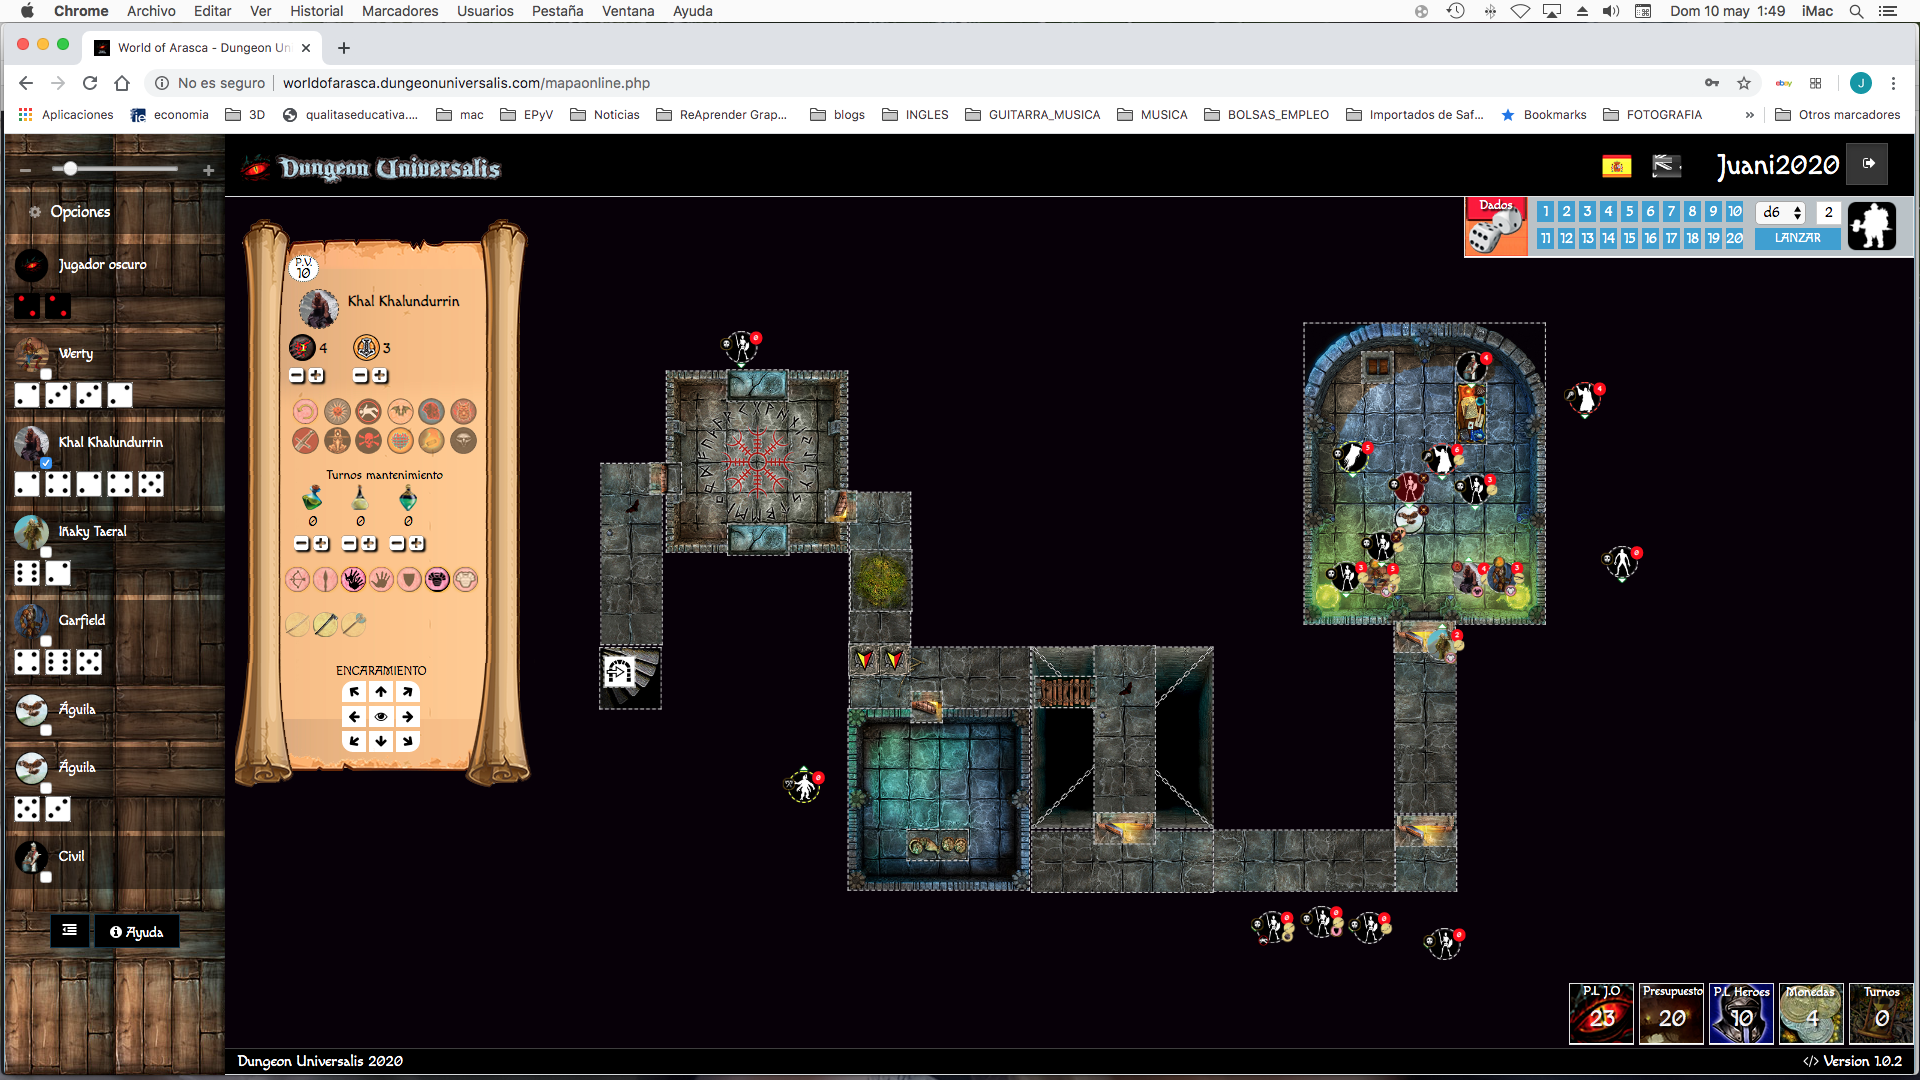This screenshot has height=1080, width=1920.
Task: Face up with the Encaramiento arrow
Action: tap(381, 692)
